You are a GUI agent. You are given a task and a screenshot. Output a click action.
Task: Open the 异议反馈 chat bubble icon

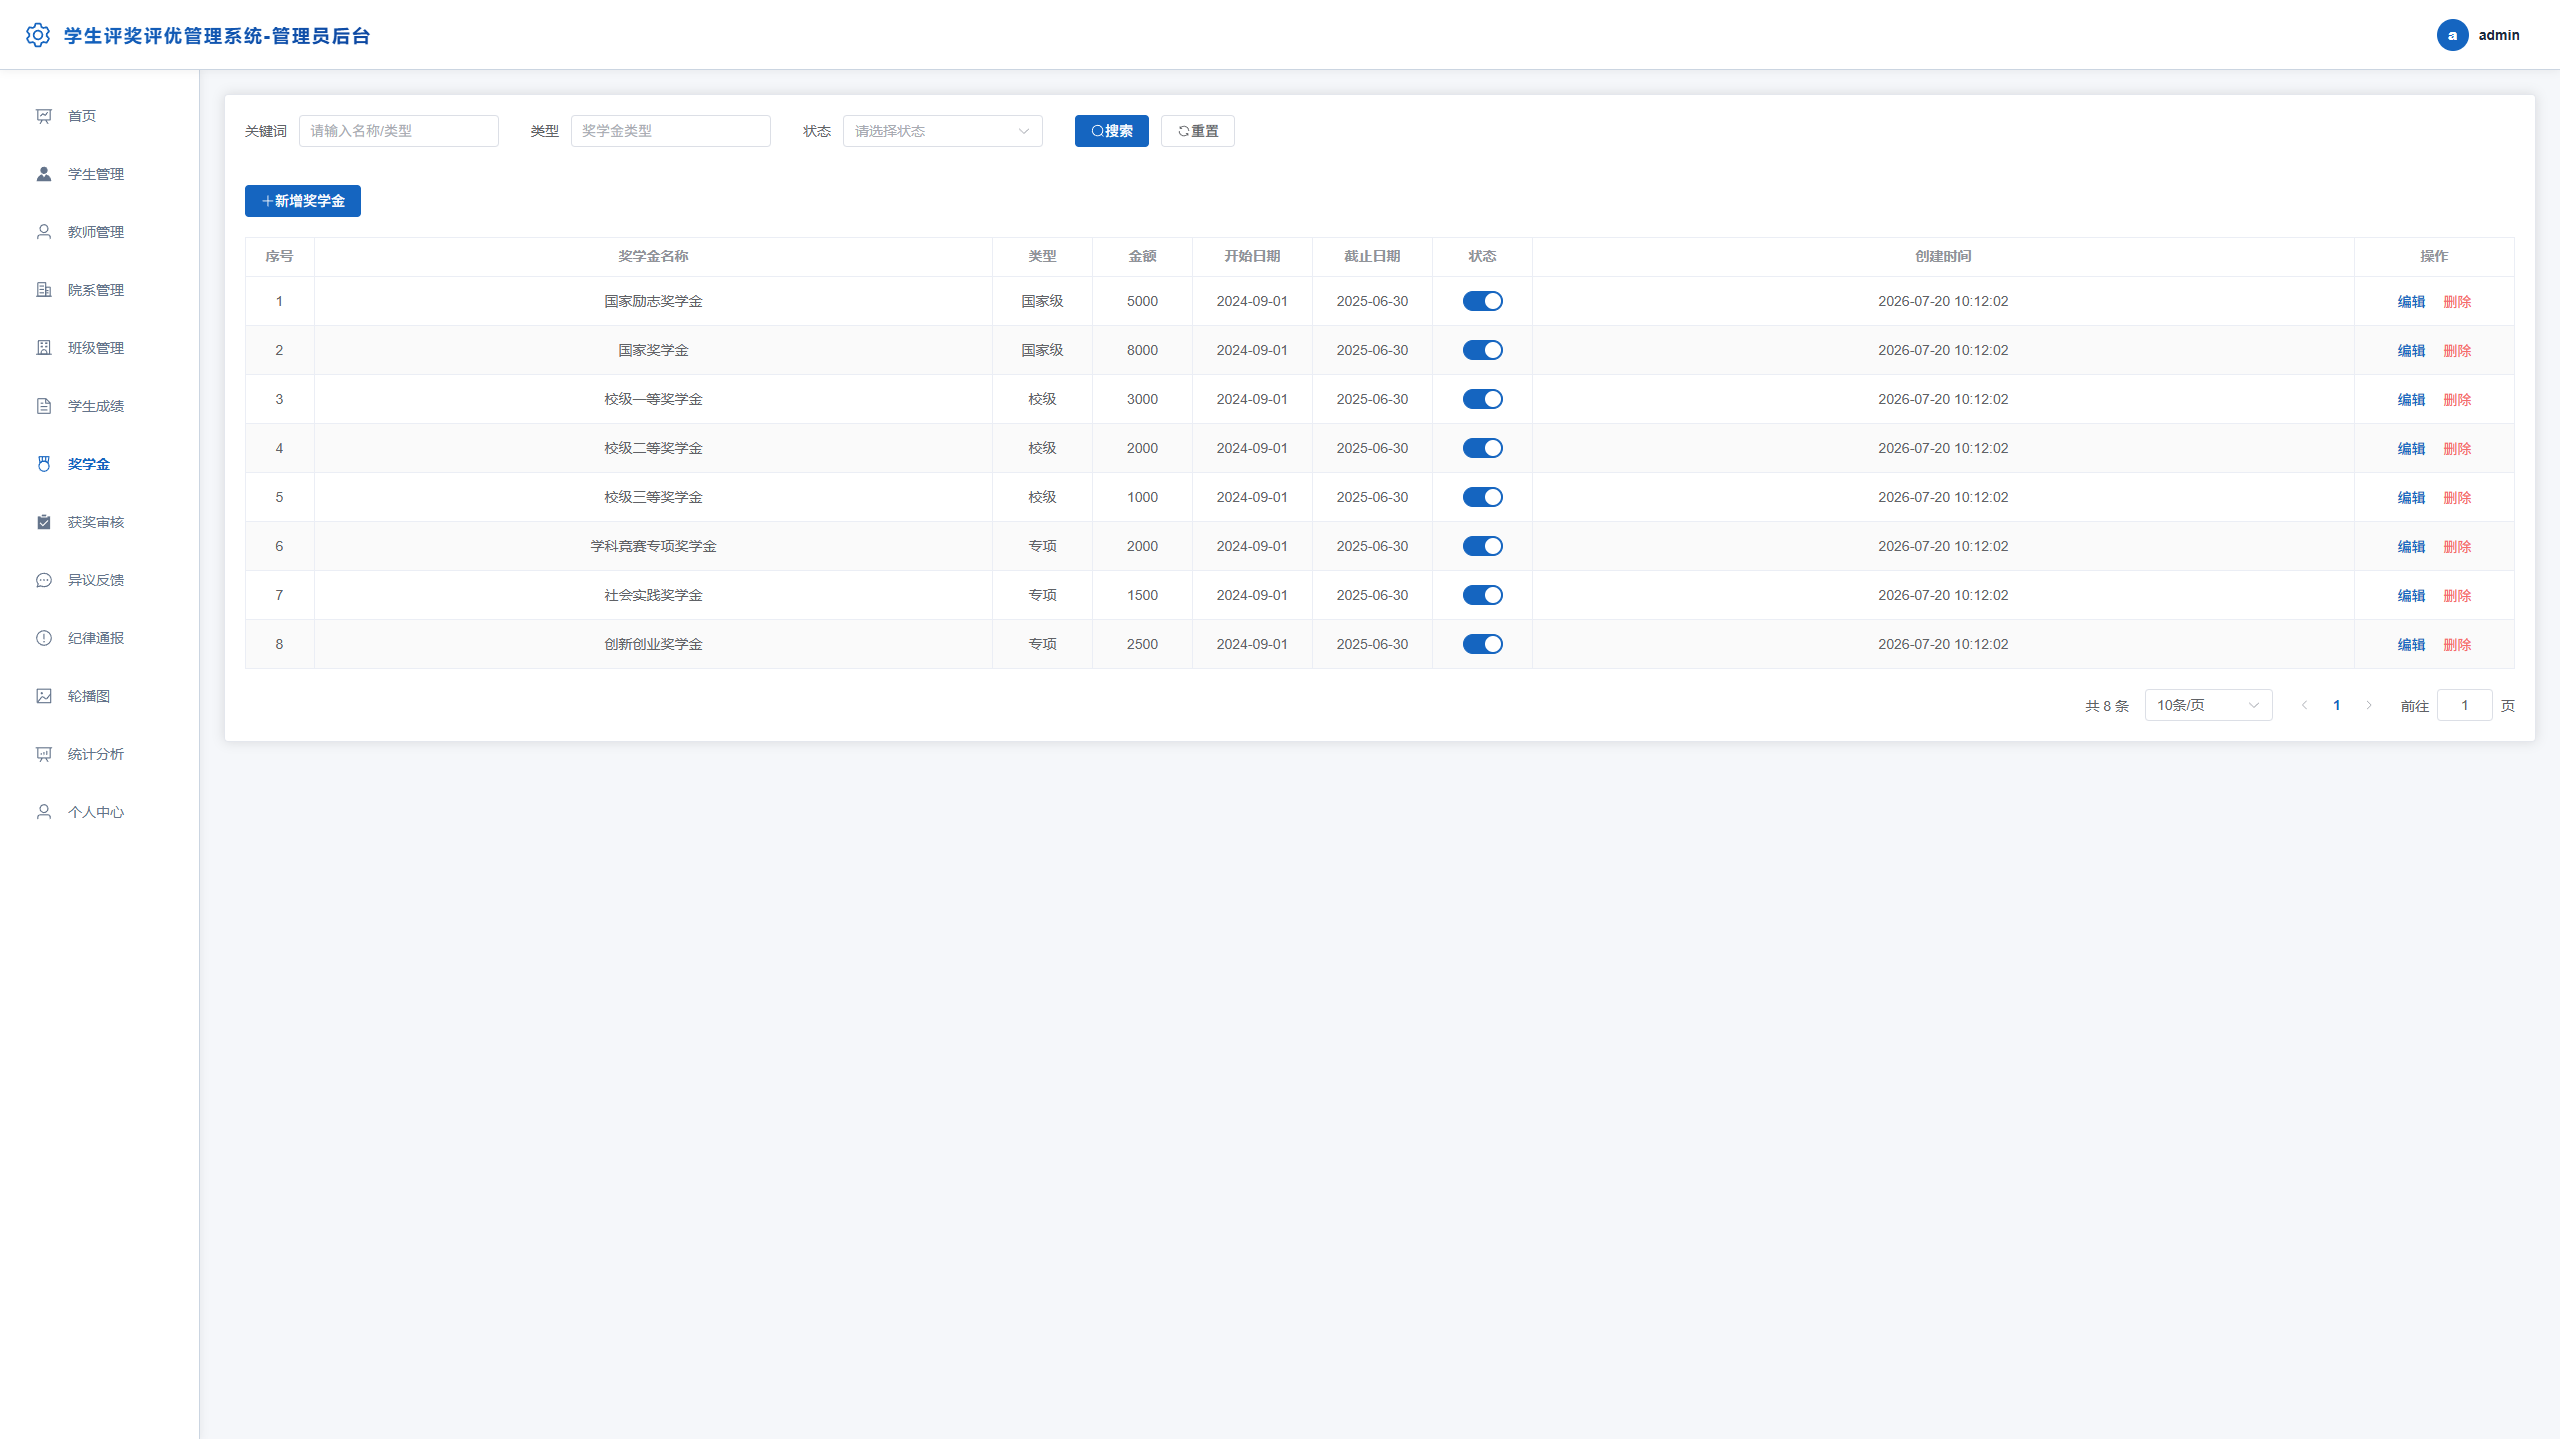click(44, 580)
